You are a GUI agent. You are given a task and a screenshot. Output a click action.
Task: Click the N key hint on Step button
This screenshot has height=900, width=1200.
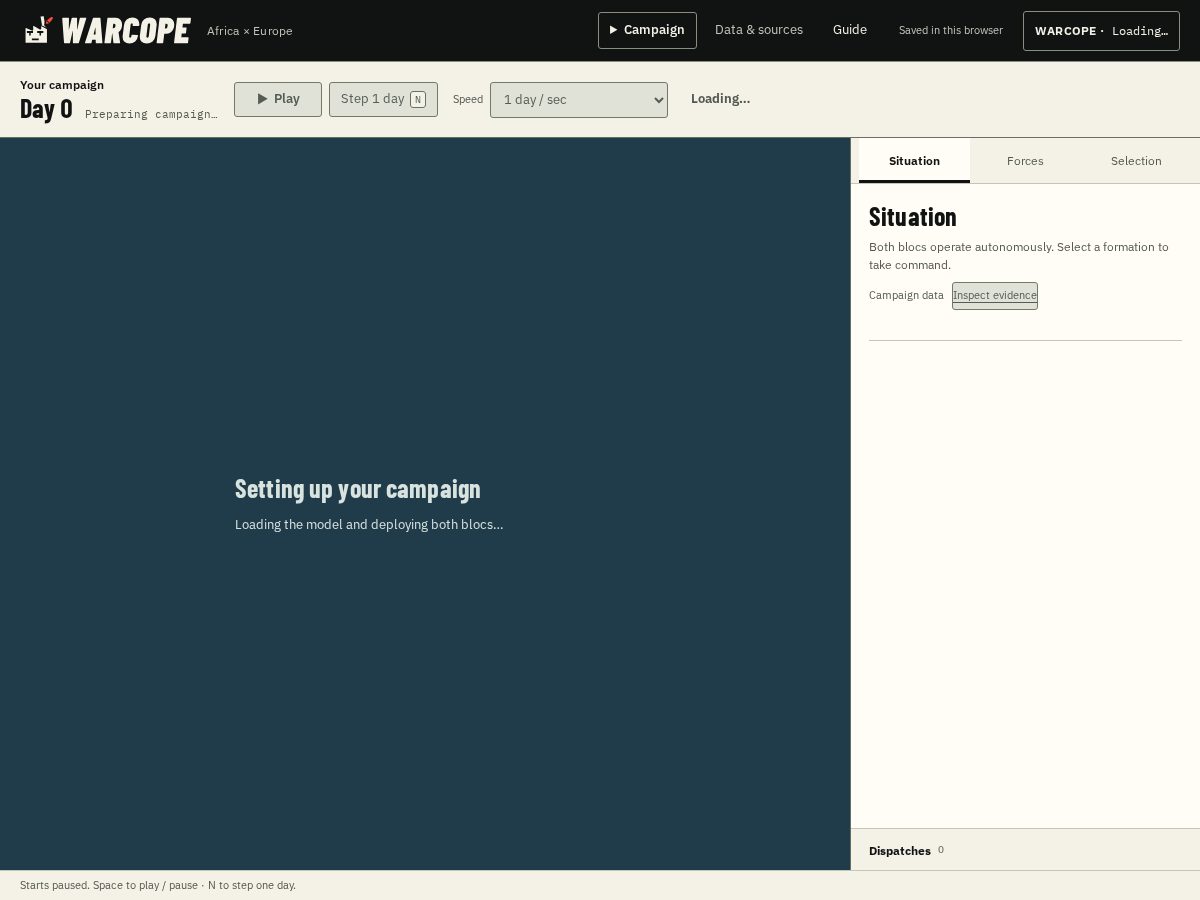pos(418,99)
